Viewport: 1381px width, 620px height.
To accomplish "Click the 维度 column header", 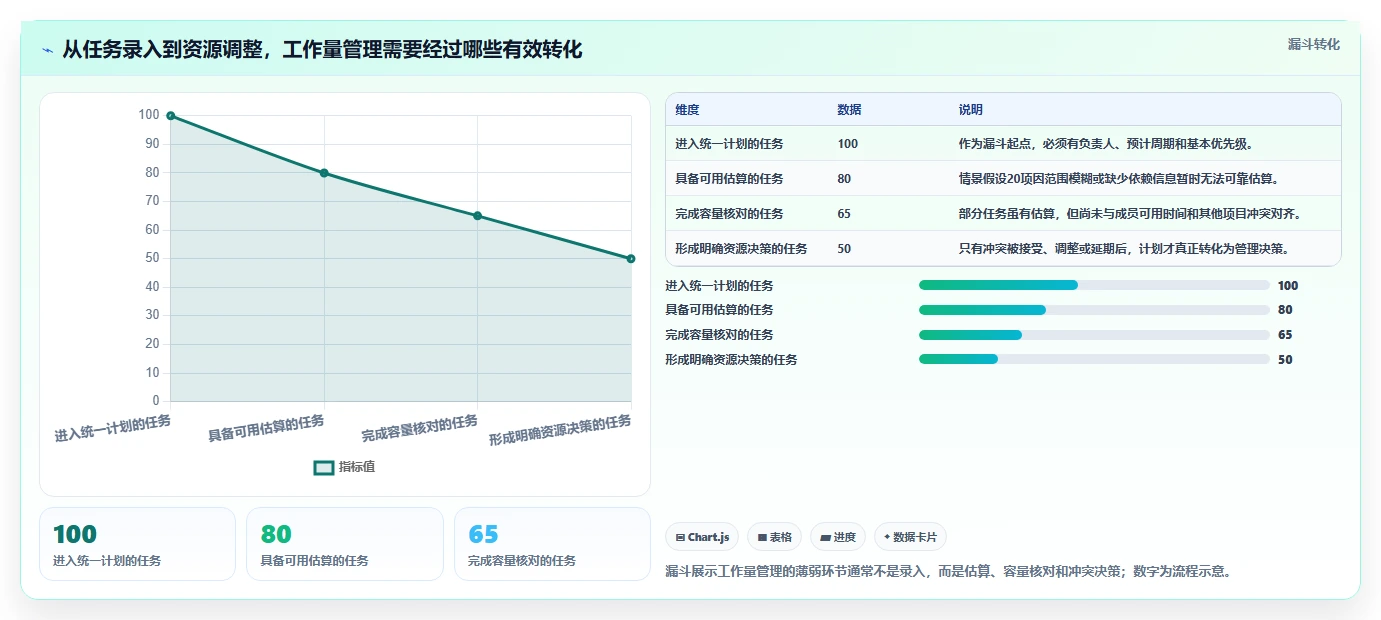I will [687, 110].
